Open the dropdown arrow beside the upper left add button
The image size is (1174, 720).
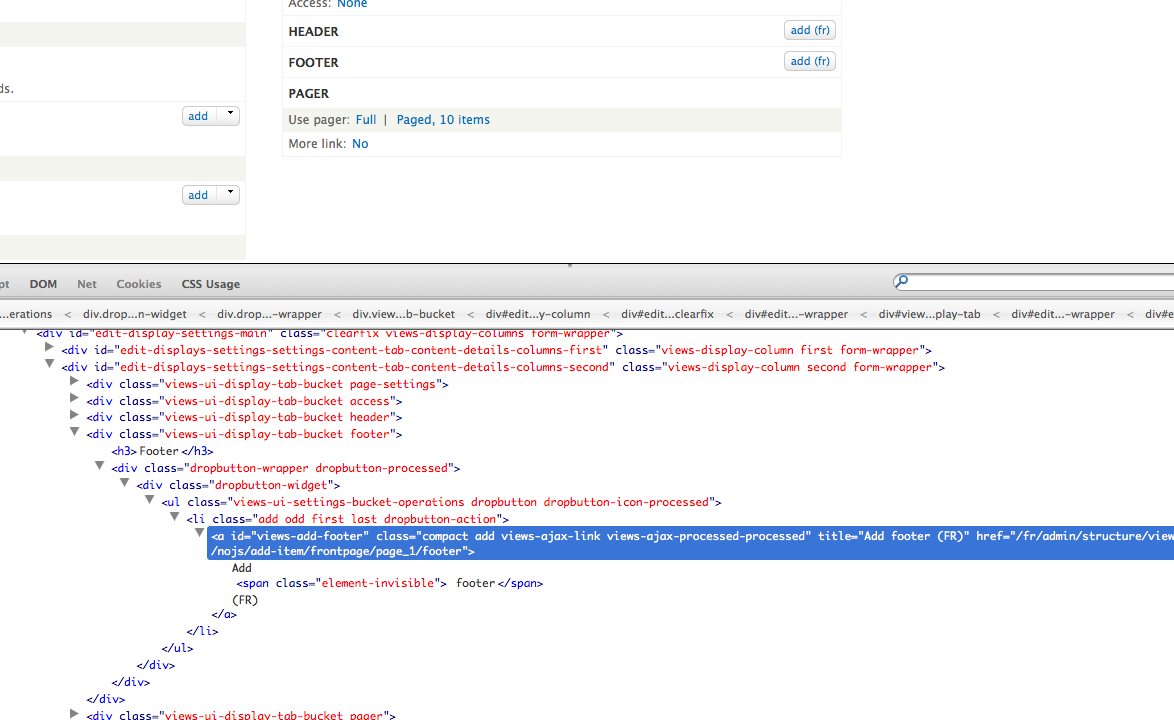click(229, 115)
